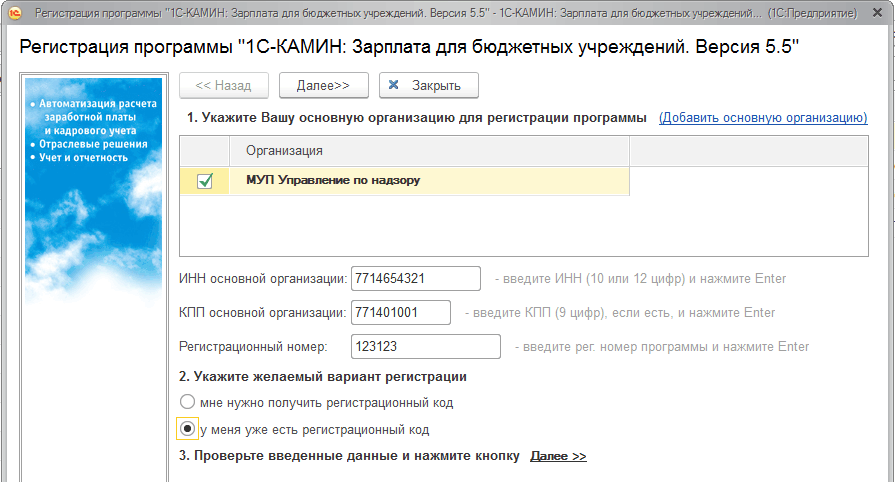Screen dimensions: 895x482
Task: Open the Добавить основную организацию link
Action: (x=762, y=118)
